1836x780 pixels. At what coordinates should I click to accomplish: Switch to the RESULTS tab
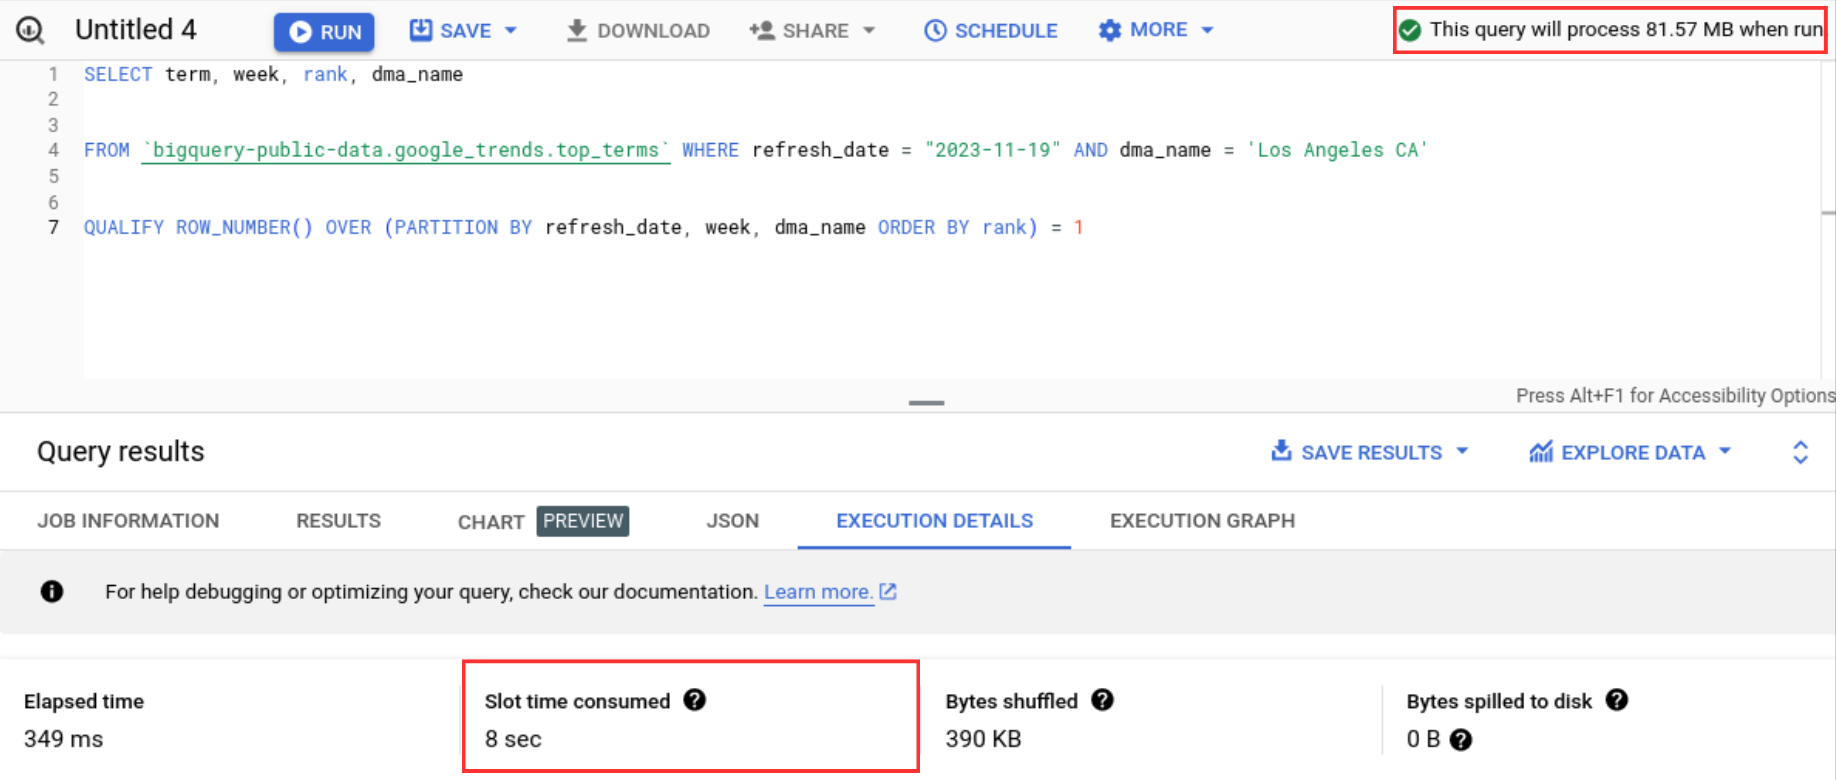tap(338, 521)
